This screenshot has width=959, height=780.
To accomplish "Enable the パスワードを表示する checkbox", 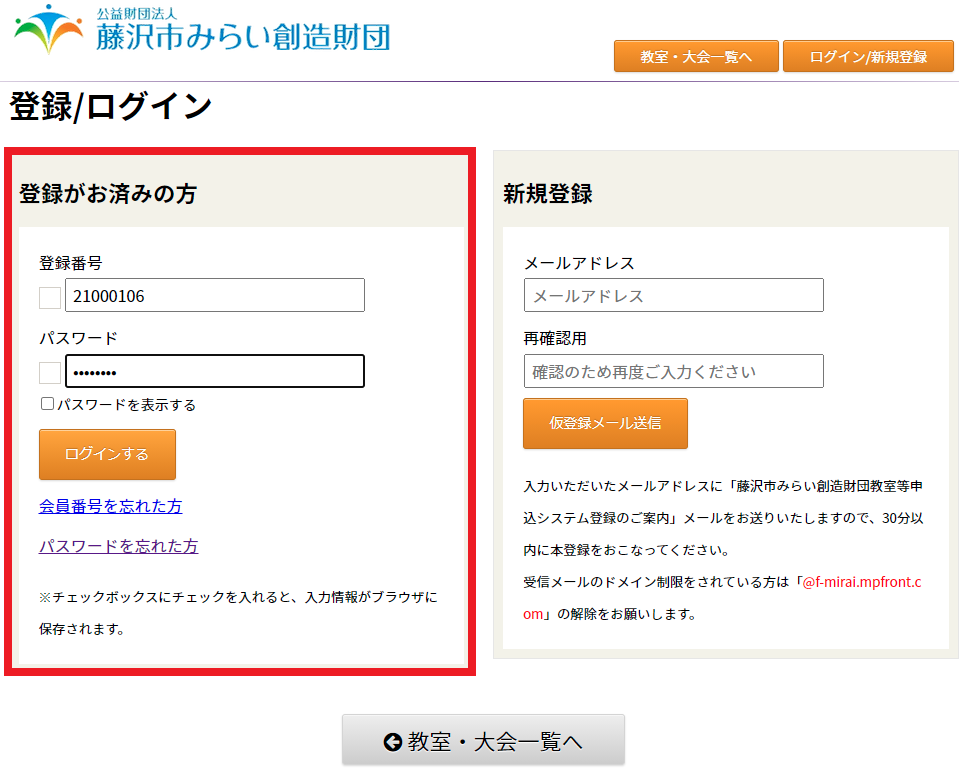I will pyautogui.click(x=47, y=404).
